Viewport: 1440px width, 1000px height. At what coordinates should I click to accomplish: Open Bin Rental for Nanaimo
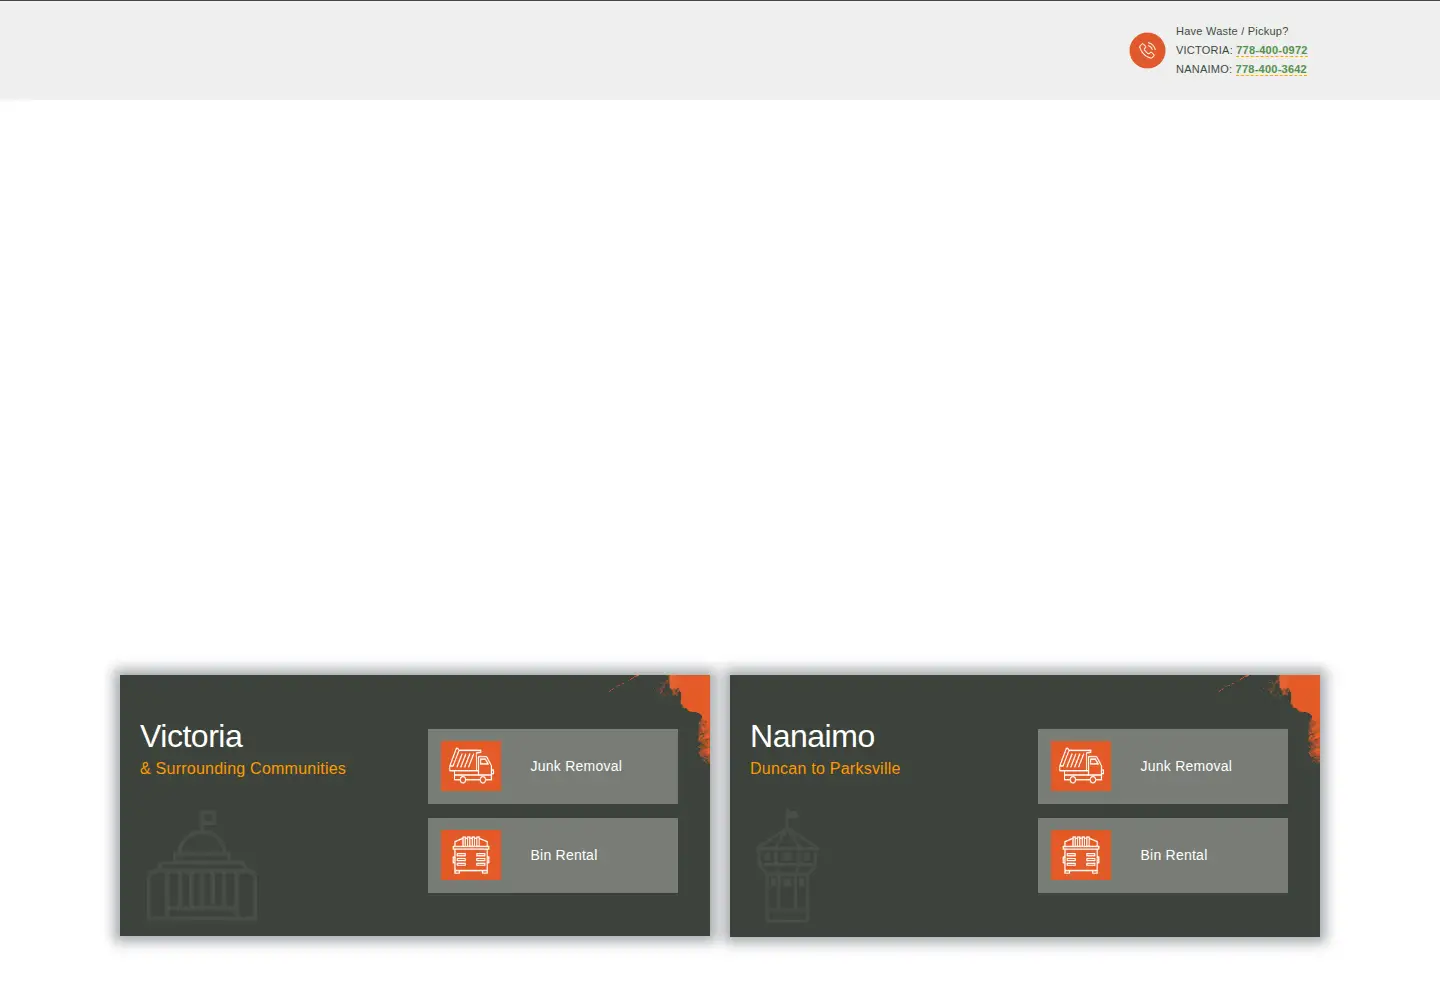(x=1163, y=855)
